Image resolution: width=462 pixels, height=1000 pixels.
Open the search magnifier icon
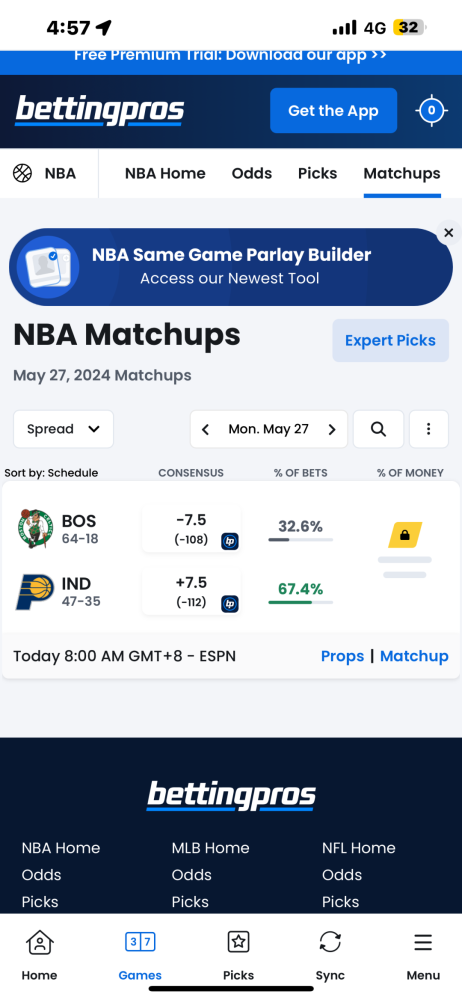coord(378,429)
